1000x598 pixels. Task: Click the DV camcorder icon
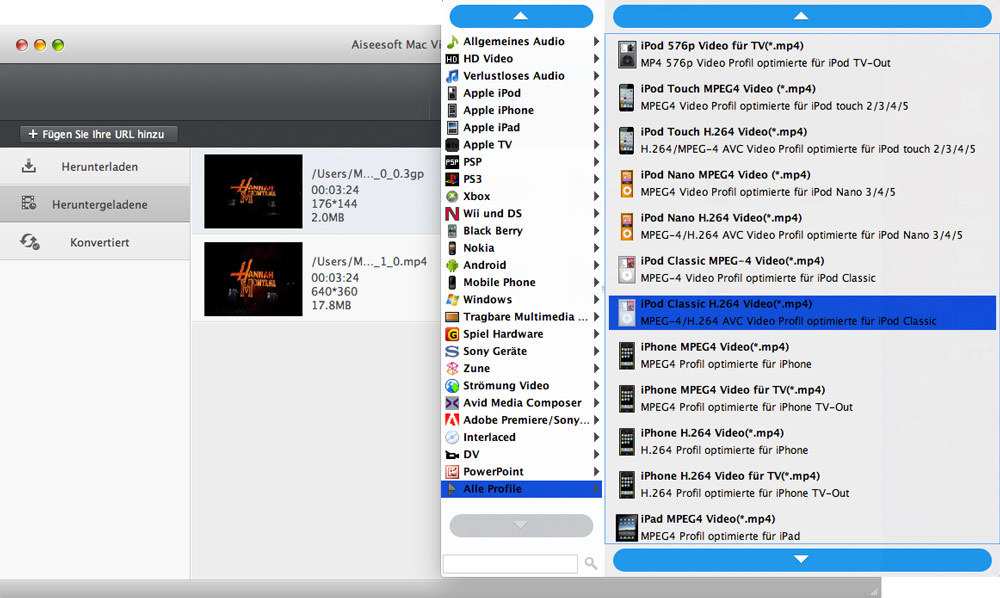point(452,455)
